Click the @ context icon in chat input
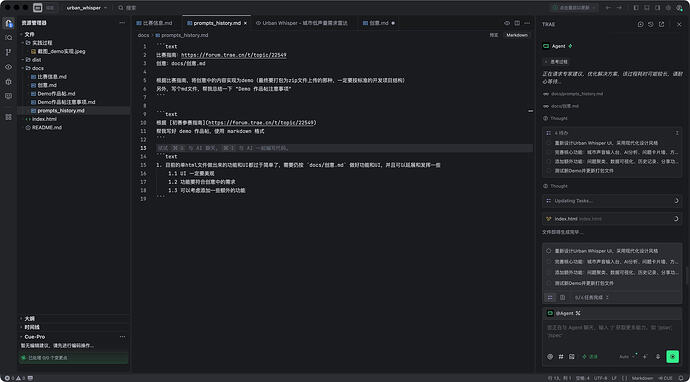 tap(550, 356)
